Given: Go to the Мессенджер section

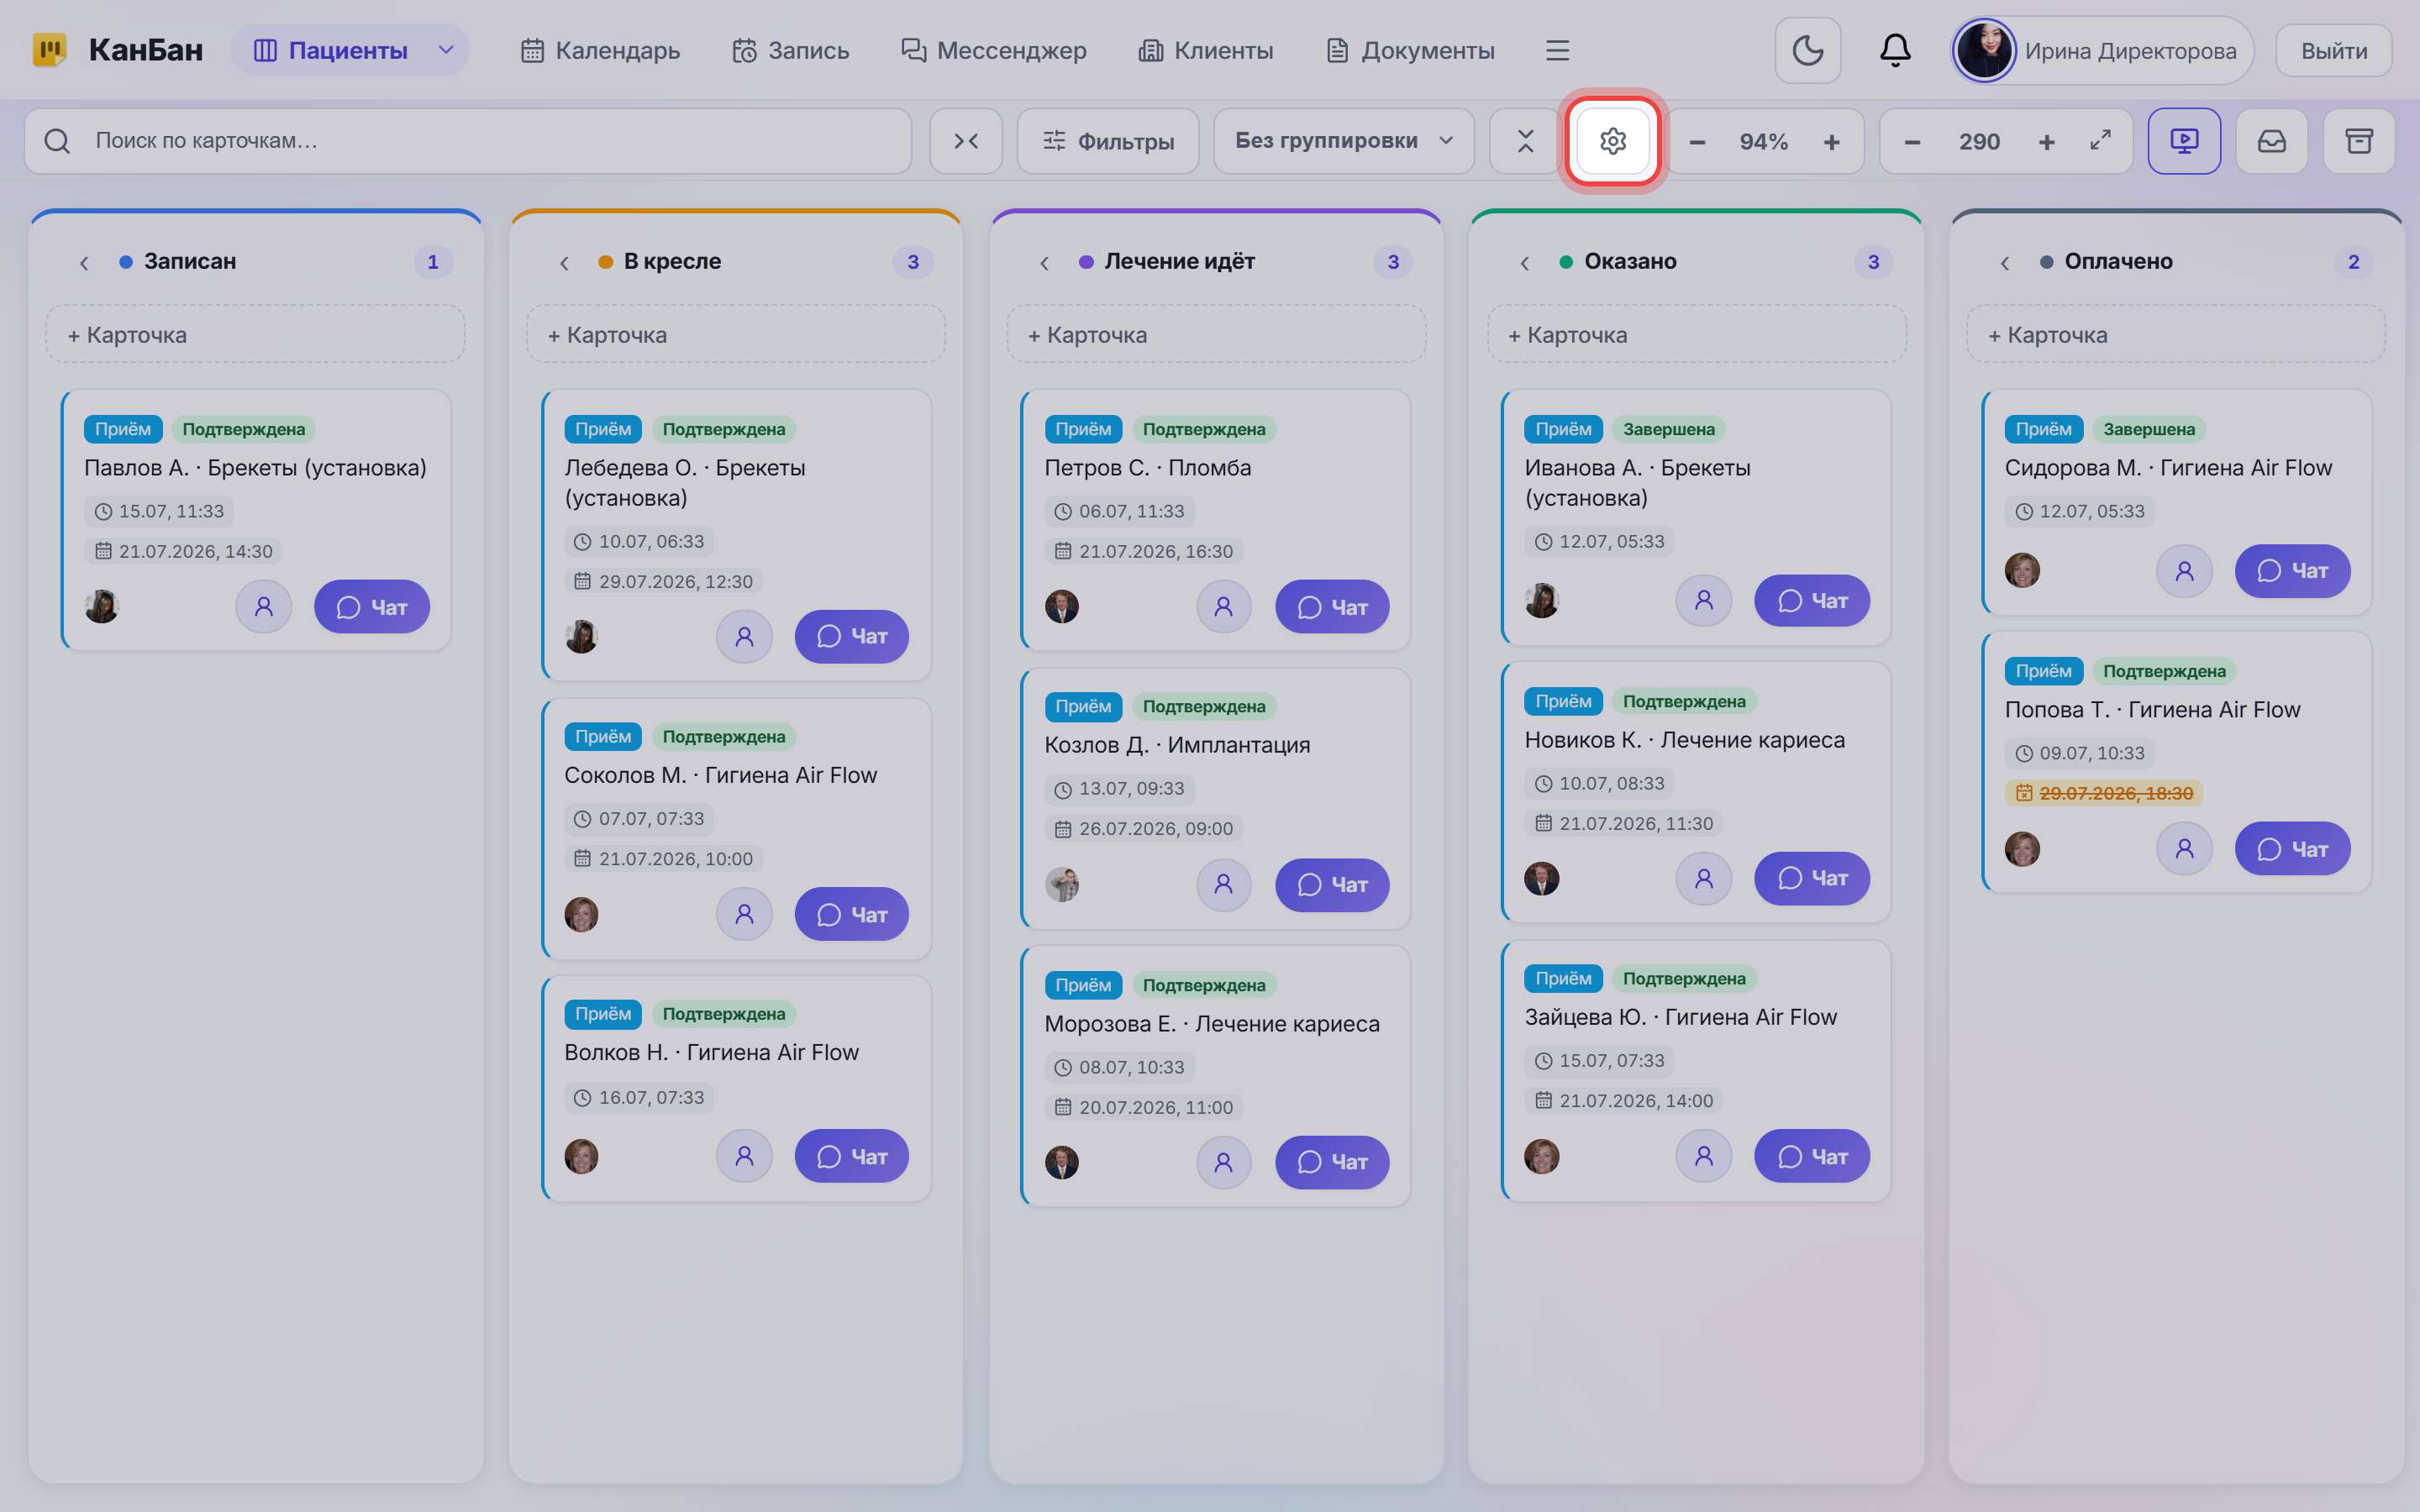Looking at the screenshot, I should tap(994, 50).
